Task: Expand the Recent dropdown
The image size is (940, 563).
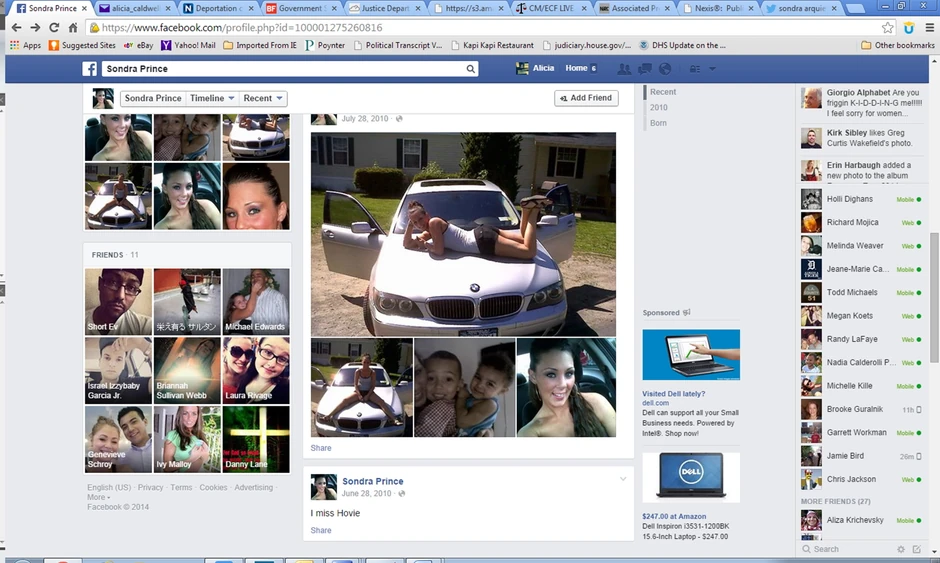Action: (x=264, y=98)
